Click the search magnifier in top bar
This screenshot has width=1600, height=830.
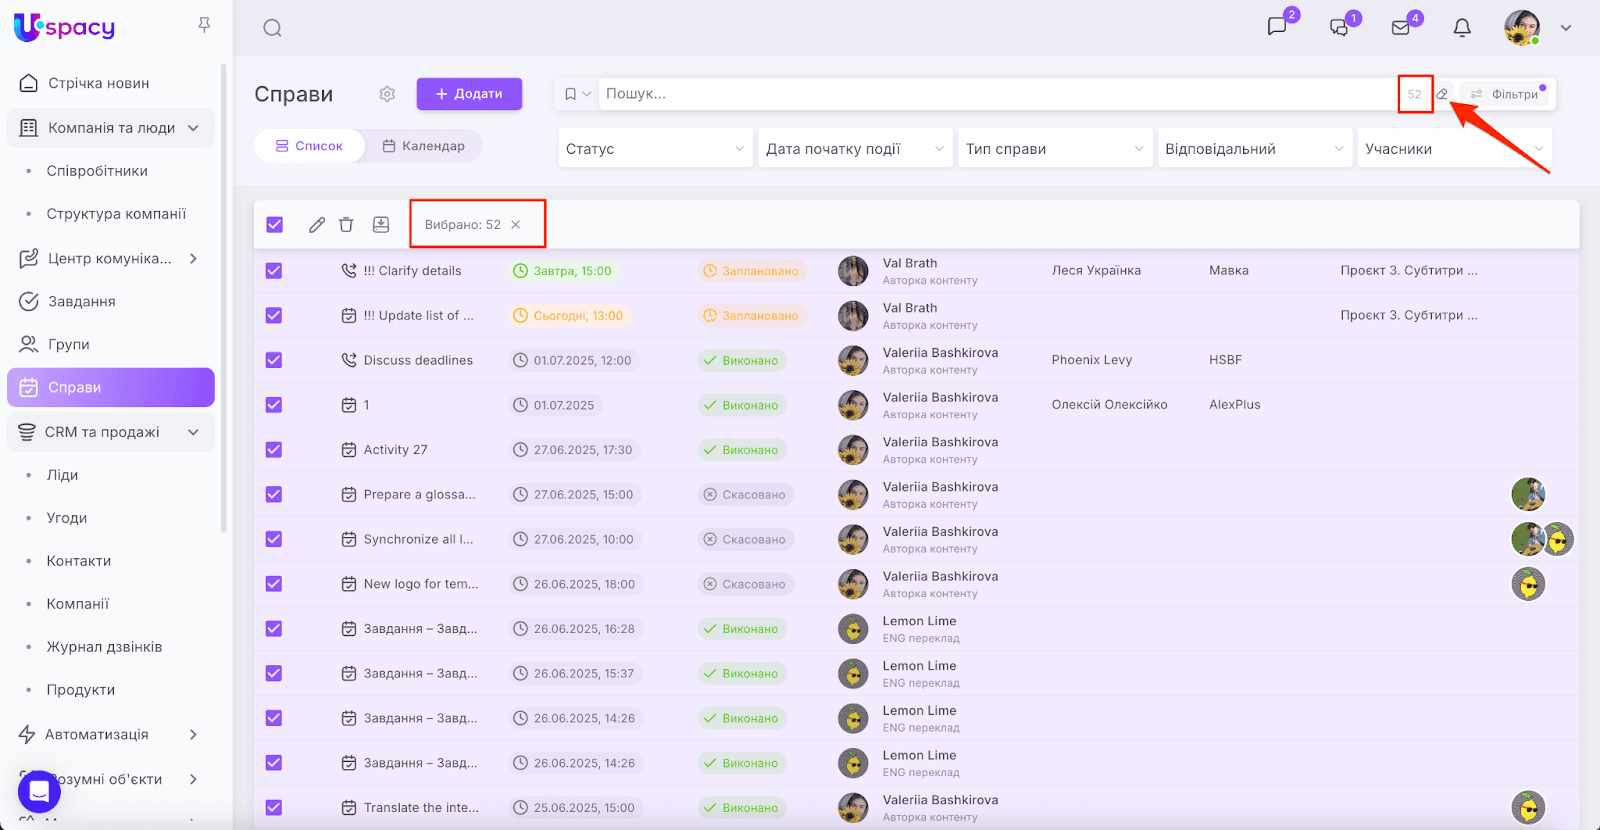(272, 28)
